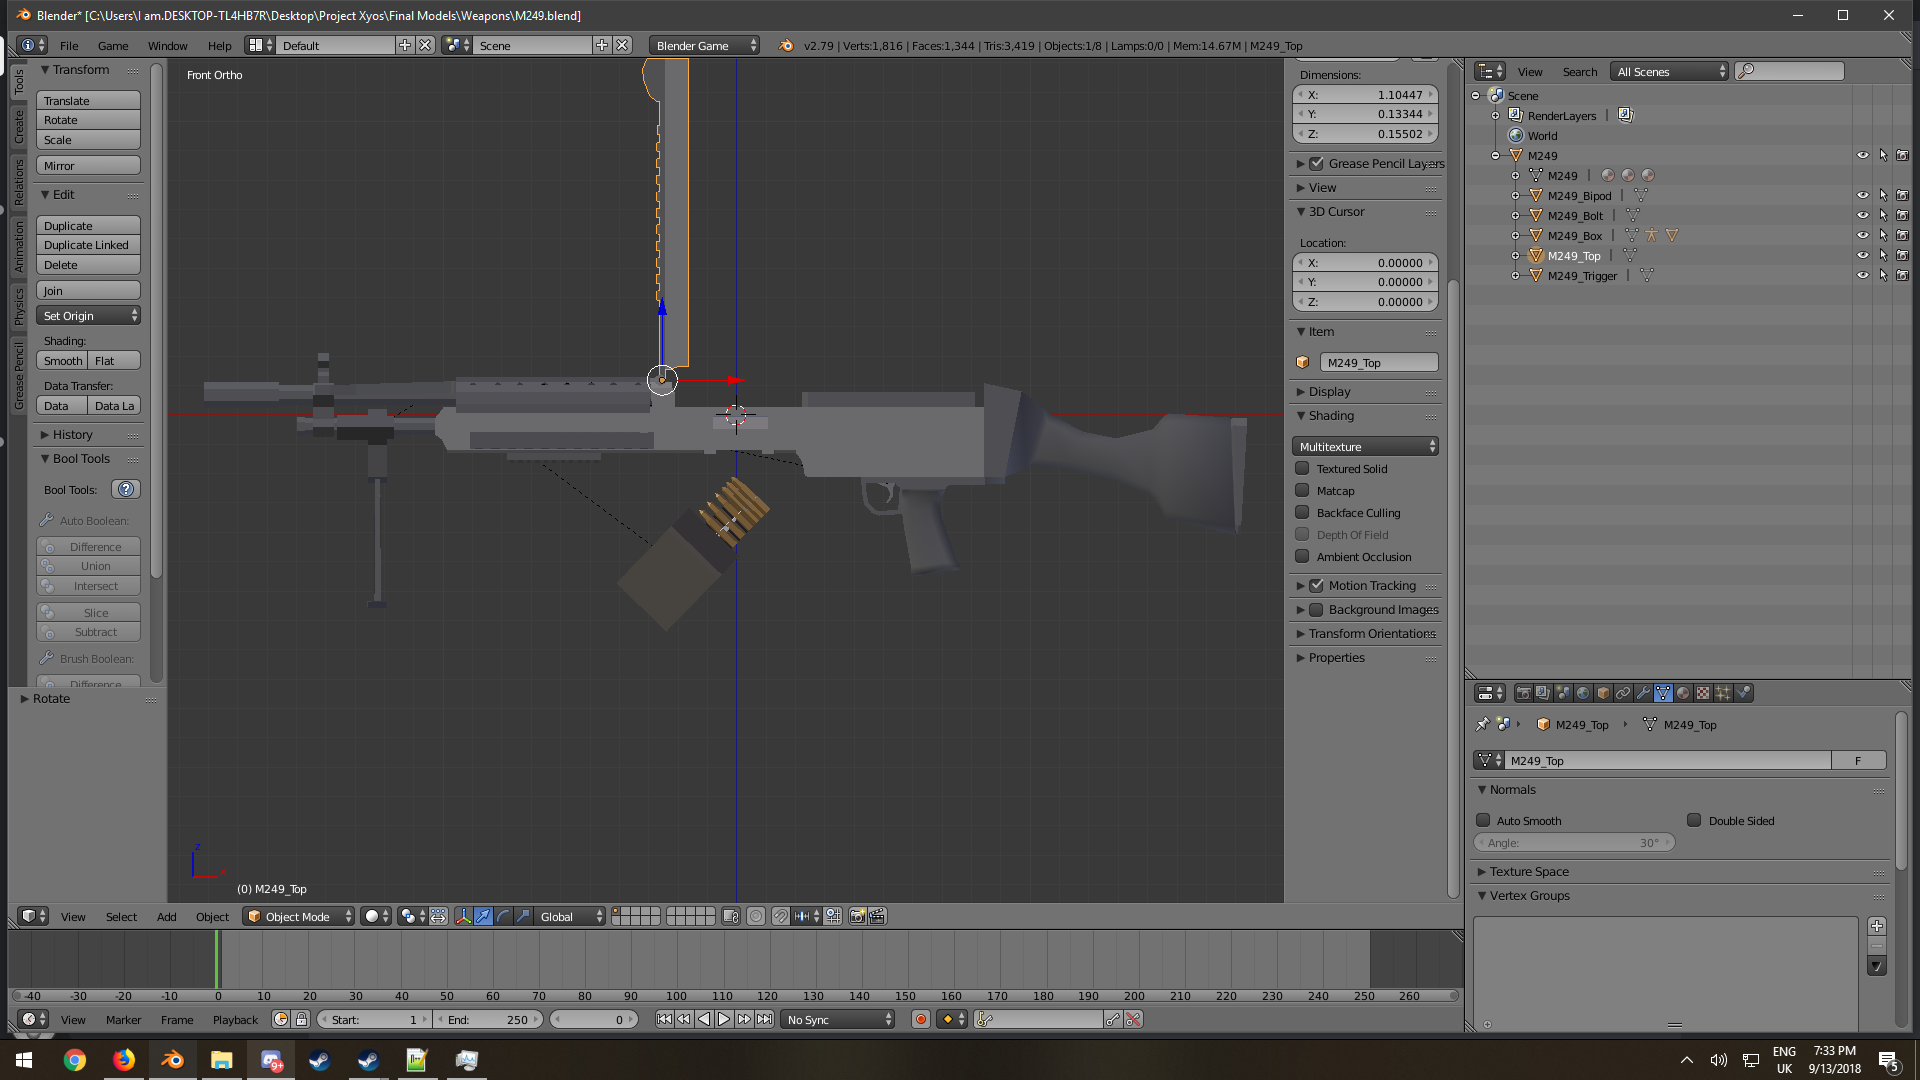Open the No Sync playback dropdown

tap(838, 1020)
